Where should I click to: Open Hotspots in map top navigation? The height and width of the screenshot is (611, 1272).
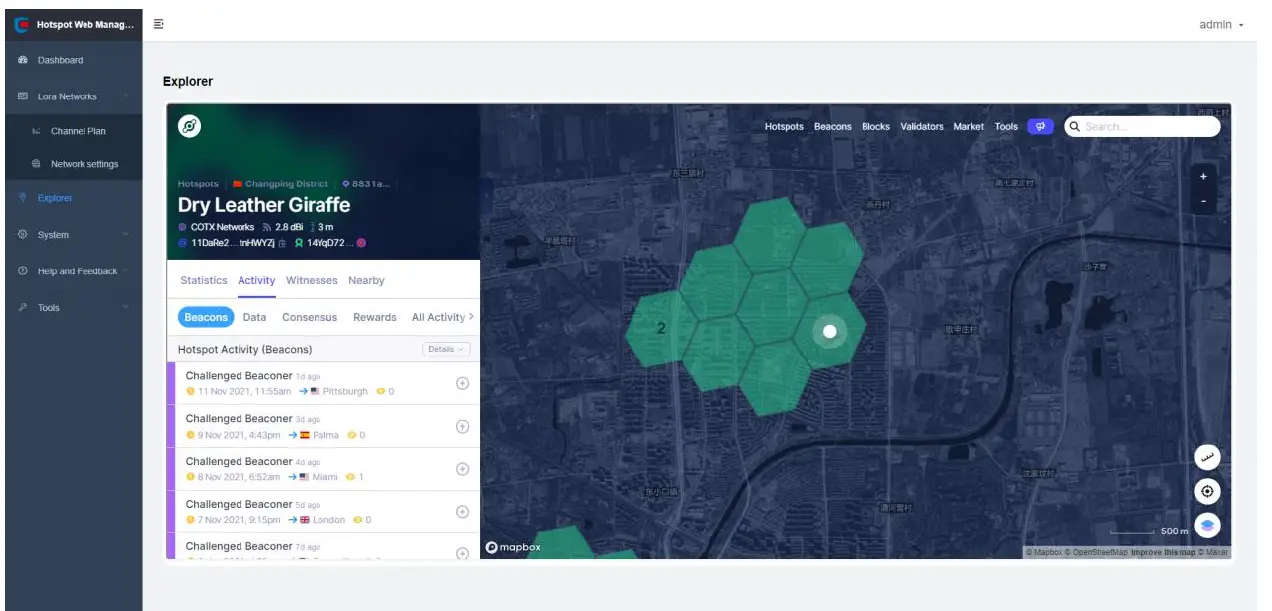click(784, 127)
